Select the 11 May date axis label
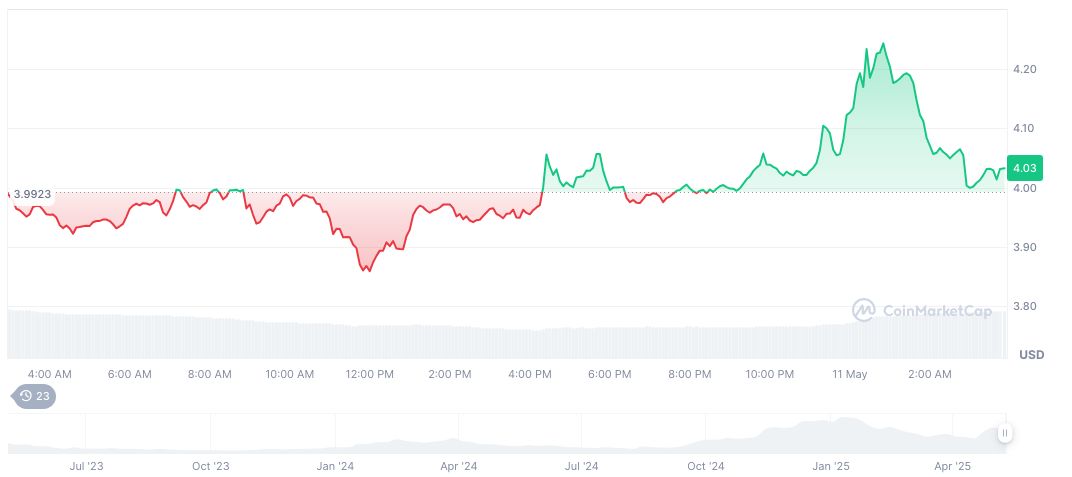The width and height of the screenshot is (1072, 477). [x=850, y=374]
